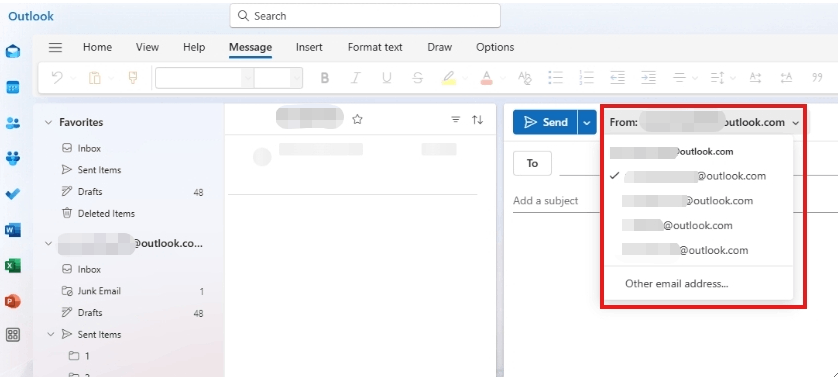The image size is (838, 377).
Task: Launch the Word app icon
Action: [13, 230]
